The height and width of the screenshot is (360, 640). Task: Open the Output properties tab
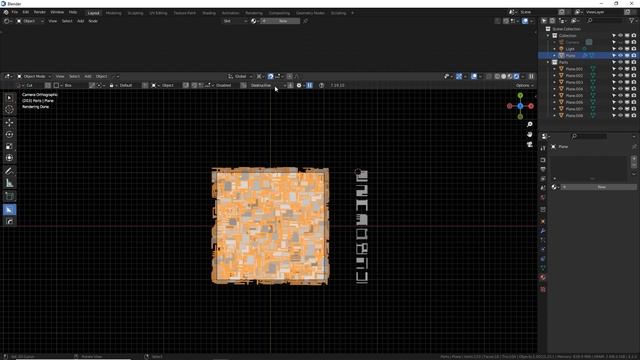point(543,169)
